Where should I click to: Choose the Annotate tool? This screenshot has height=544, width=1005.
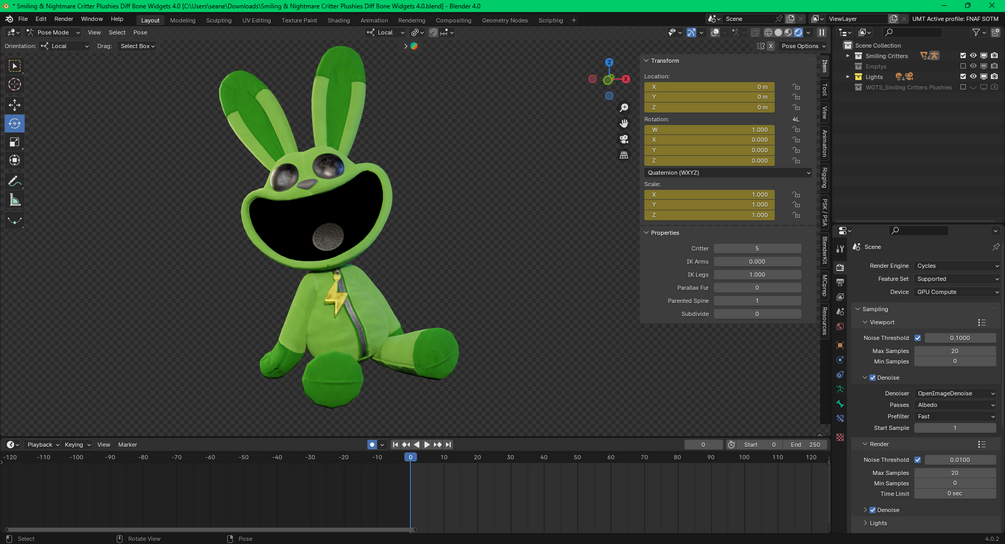(x=15, y=181)
